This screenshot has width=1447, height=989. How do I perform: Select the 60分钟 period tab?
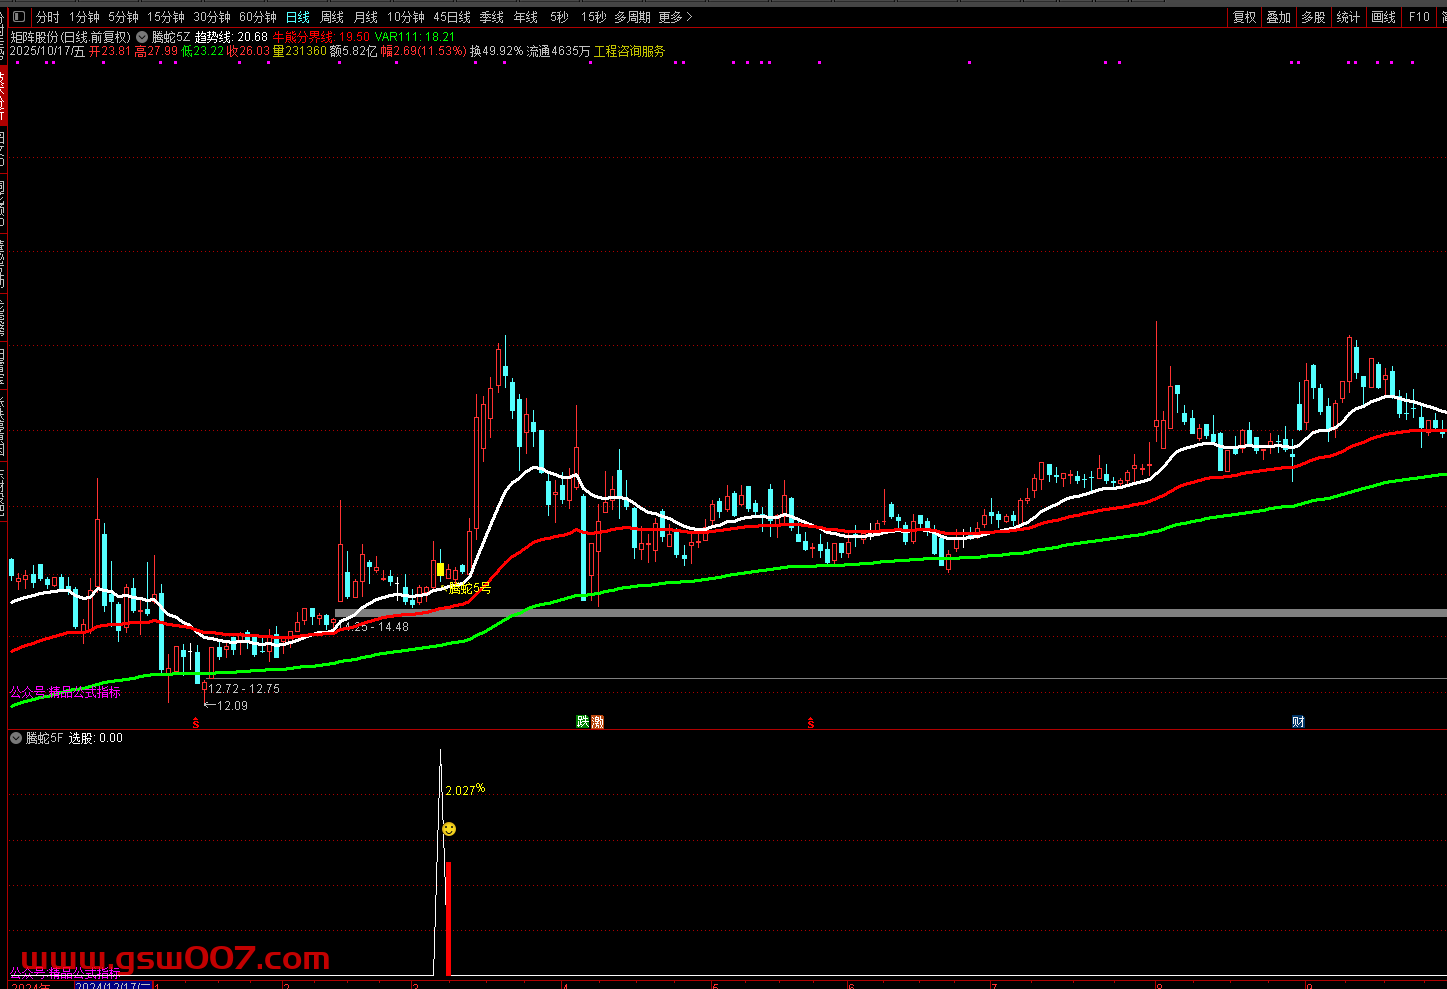[x=257, y=17]
